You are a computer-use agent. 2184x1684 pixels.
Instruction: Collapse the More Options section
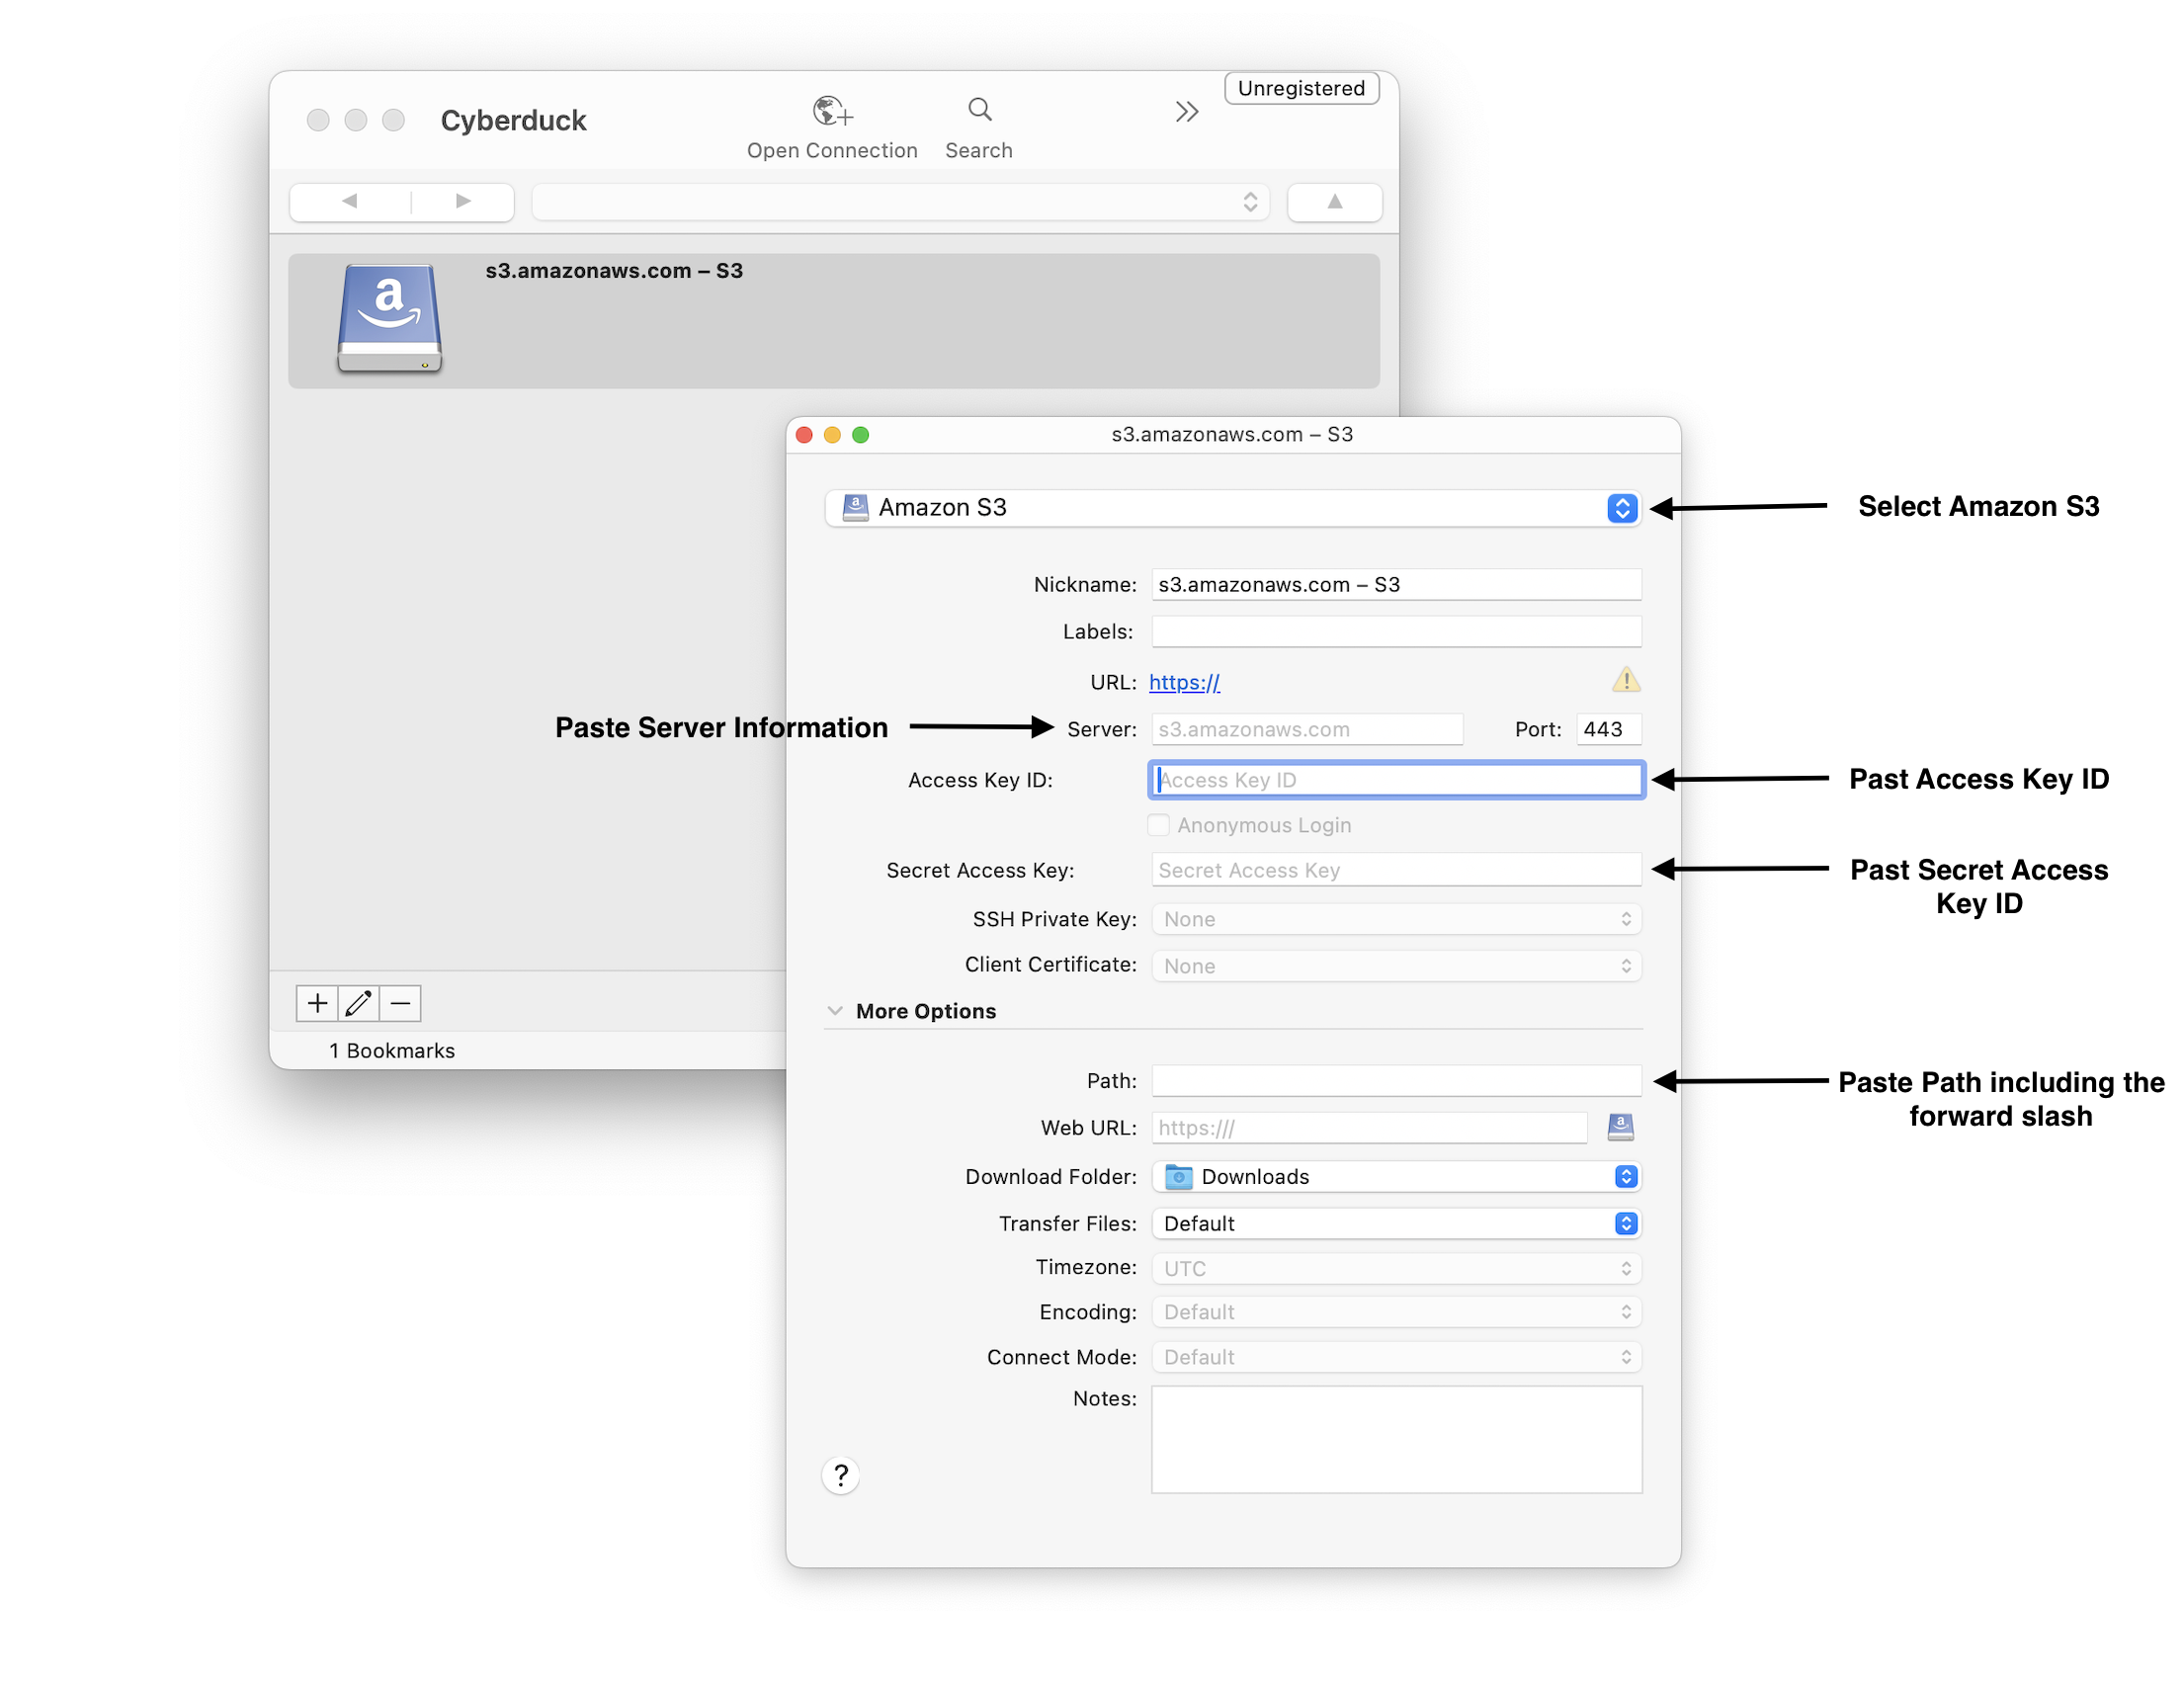pos(835,1011)
